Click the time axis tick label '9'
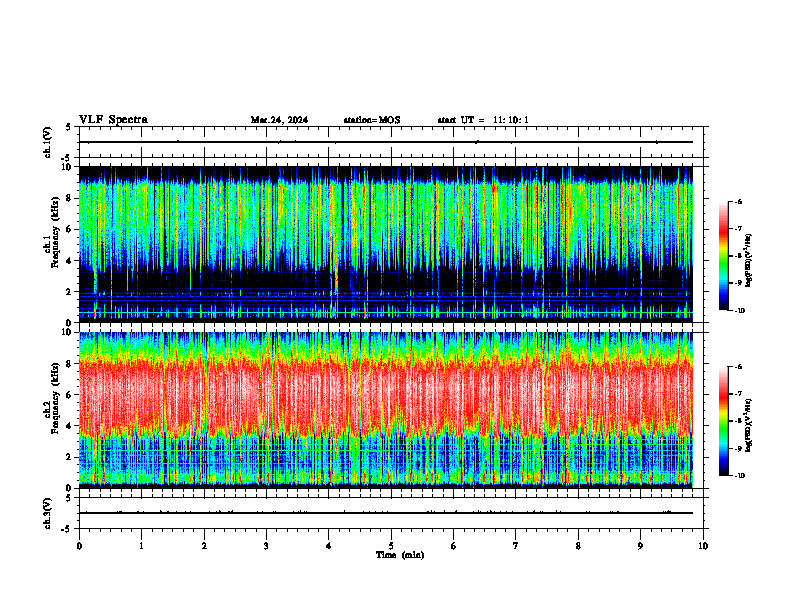Screen dimensions: 792x612 [640, 546]
